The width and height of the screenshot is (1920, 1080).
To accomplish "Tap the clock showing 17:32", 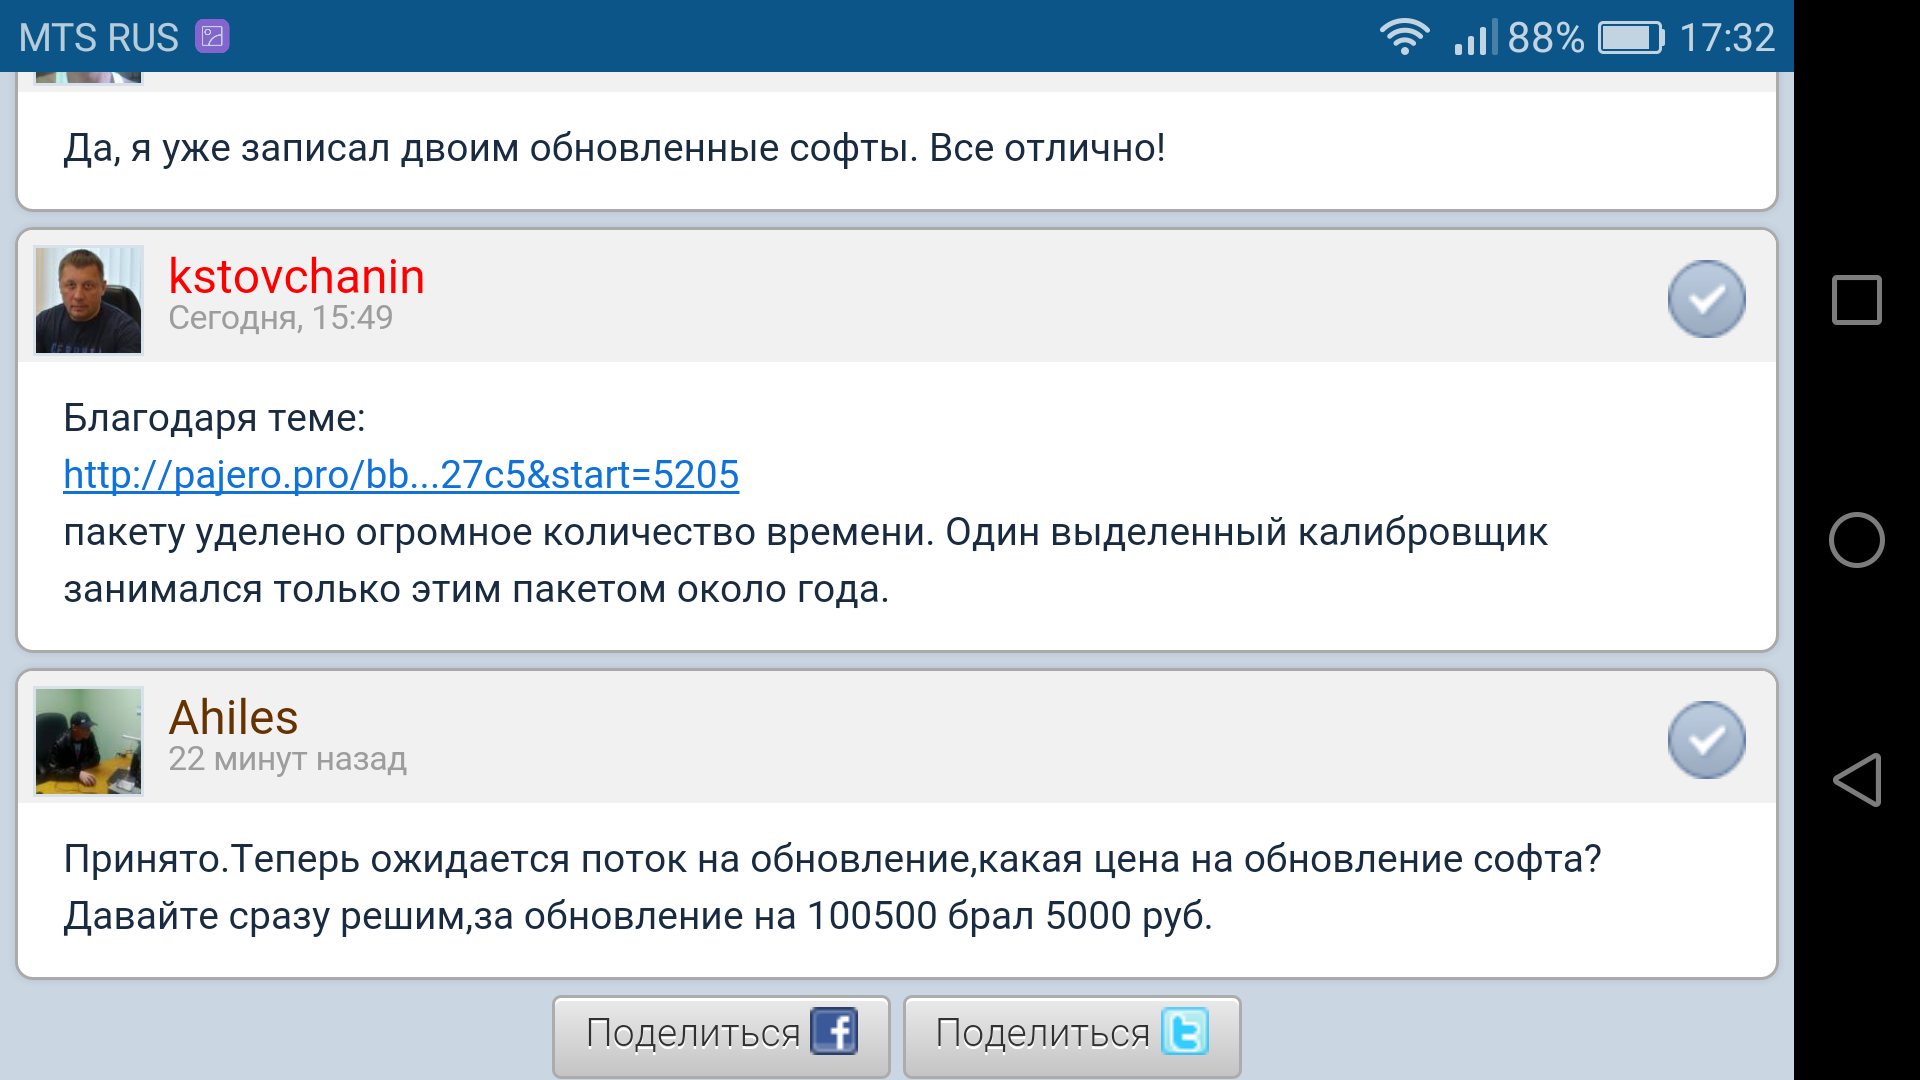I will (x=1726, y=38).
